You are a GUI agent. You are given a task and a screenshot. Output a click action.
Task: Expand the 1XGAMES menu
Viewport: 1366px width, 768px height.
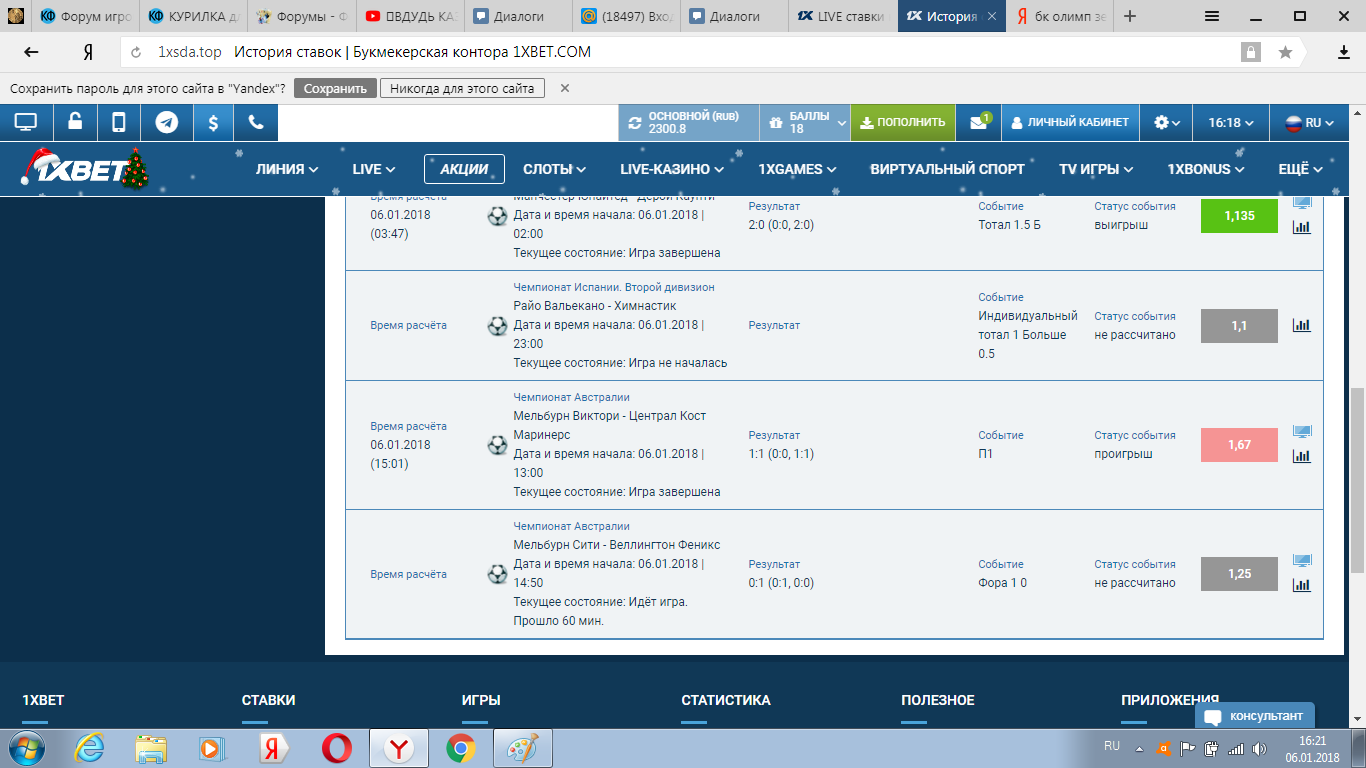pyautogui.click(x=797, y=169)
